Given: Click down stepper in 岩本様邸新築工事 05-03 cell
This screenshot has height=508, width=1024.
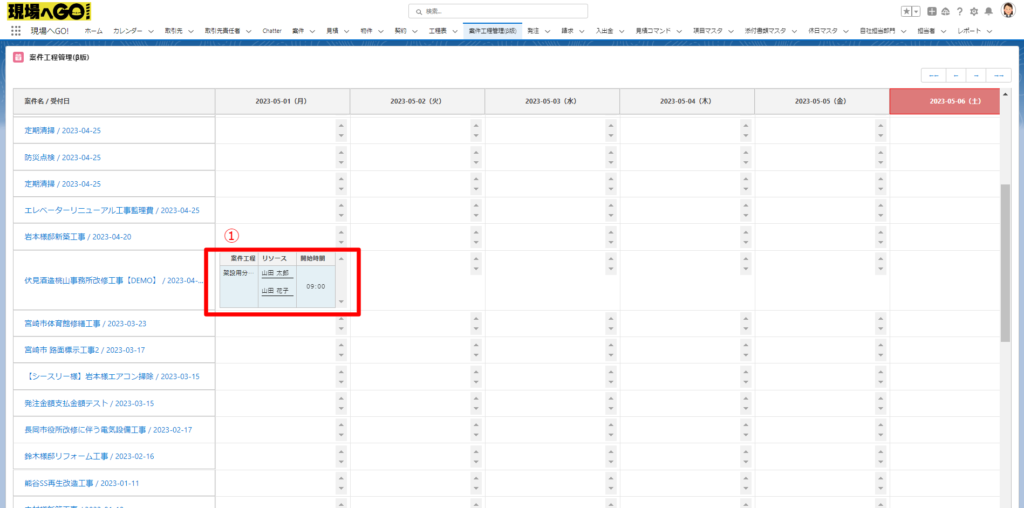Looking at the screenshot, I should coord(611,242).
